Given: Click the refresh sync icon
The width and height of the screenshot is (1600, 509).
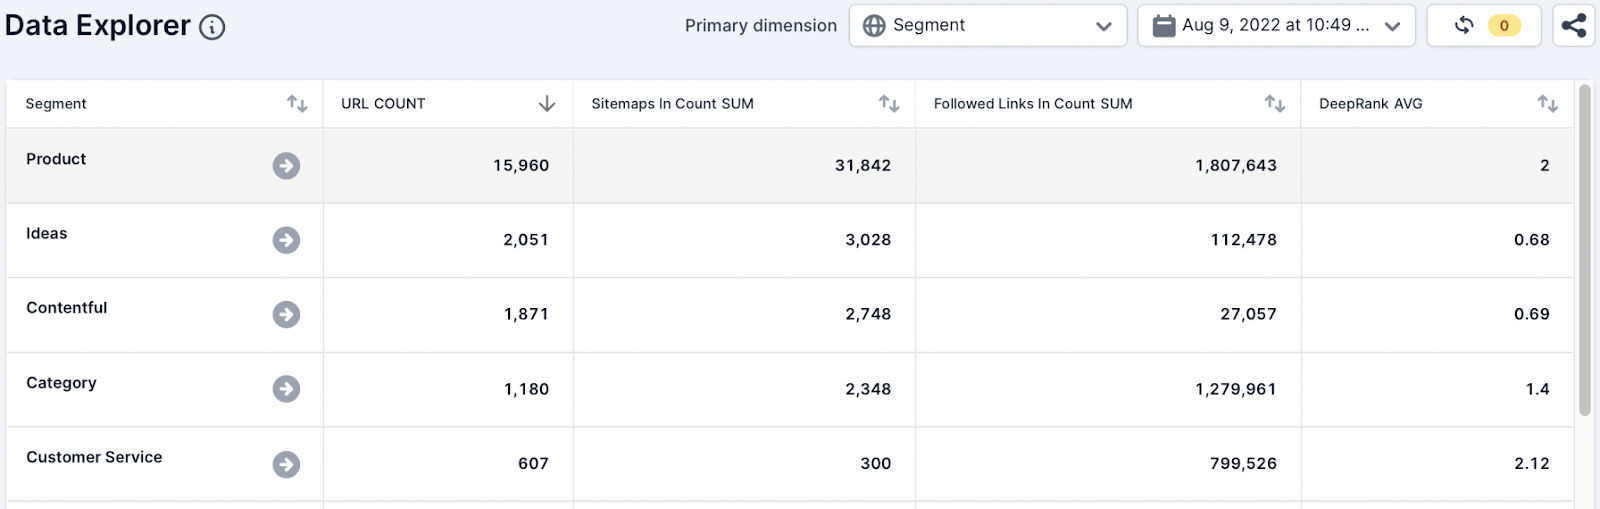Looking at the screenshot, I should click(x=1463, y=26).
